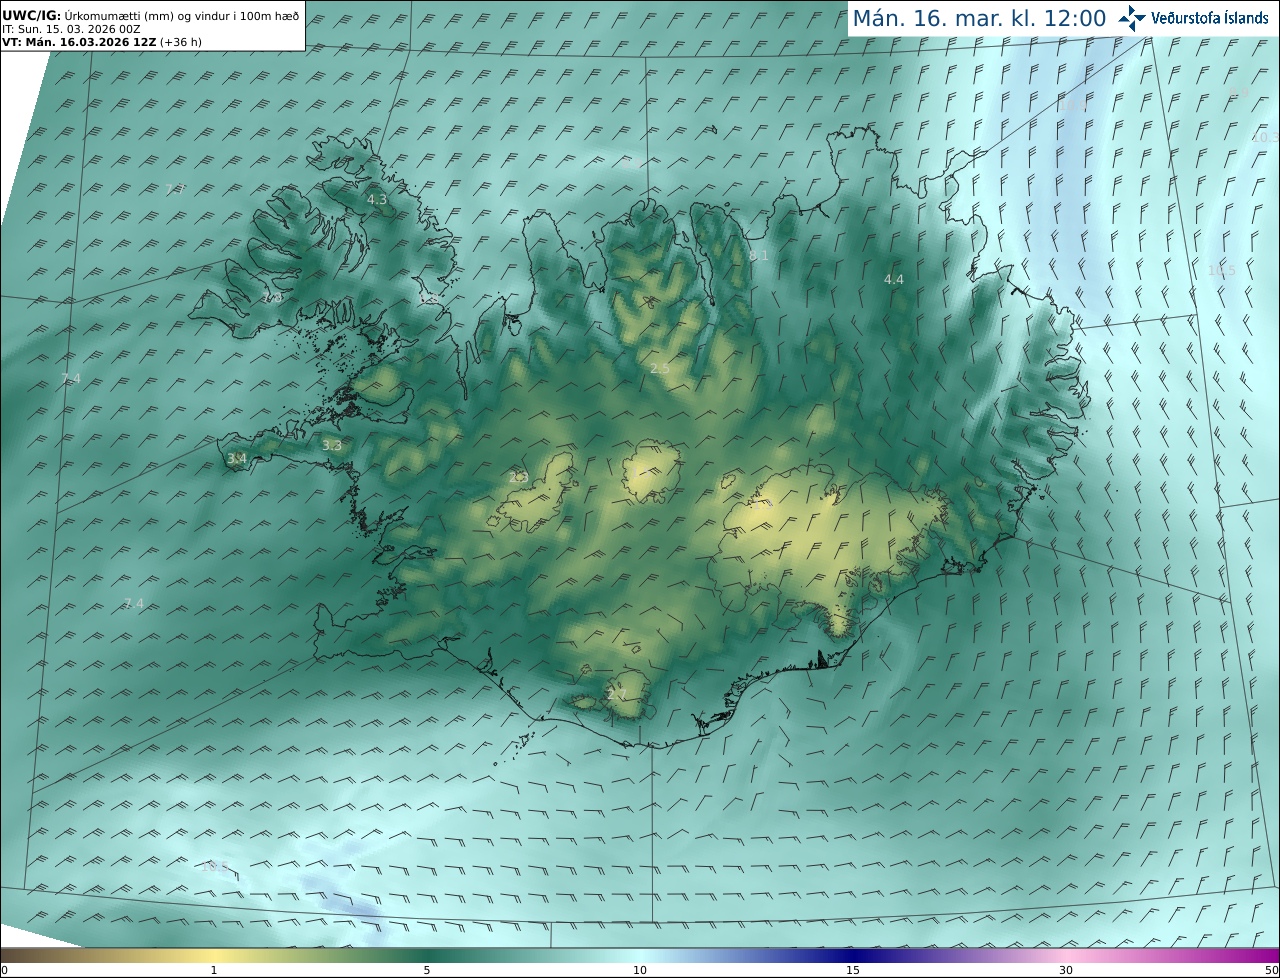This screenshot has height=978, width=1280.
Task: Click the 8.1 value on the map
Action: (x=759, y=256)
